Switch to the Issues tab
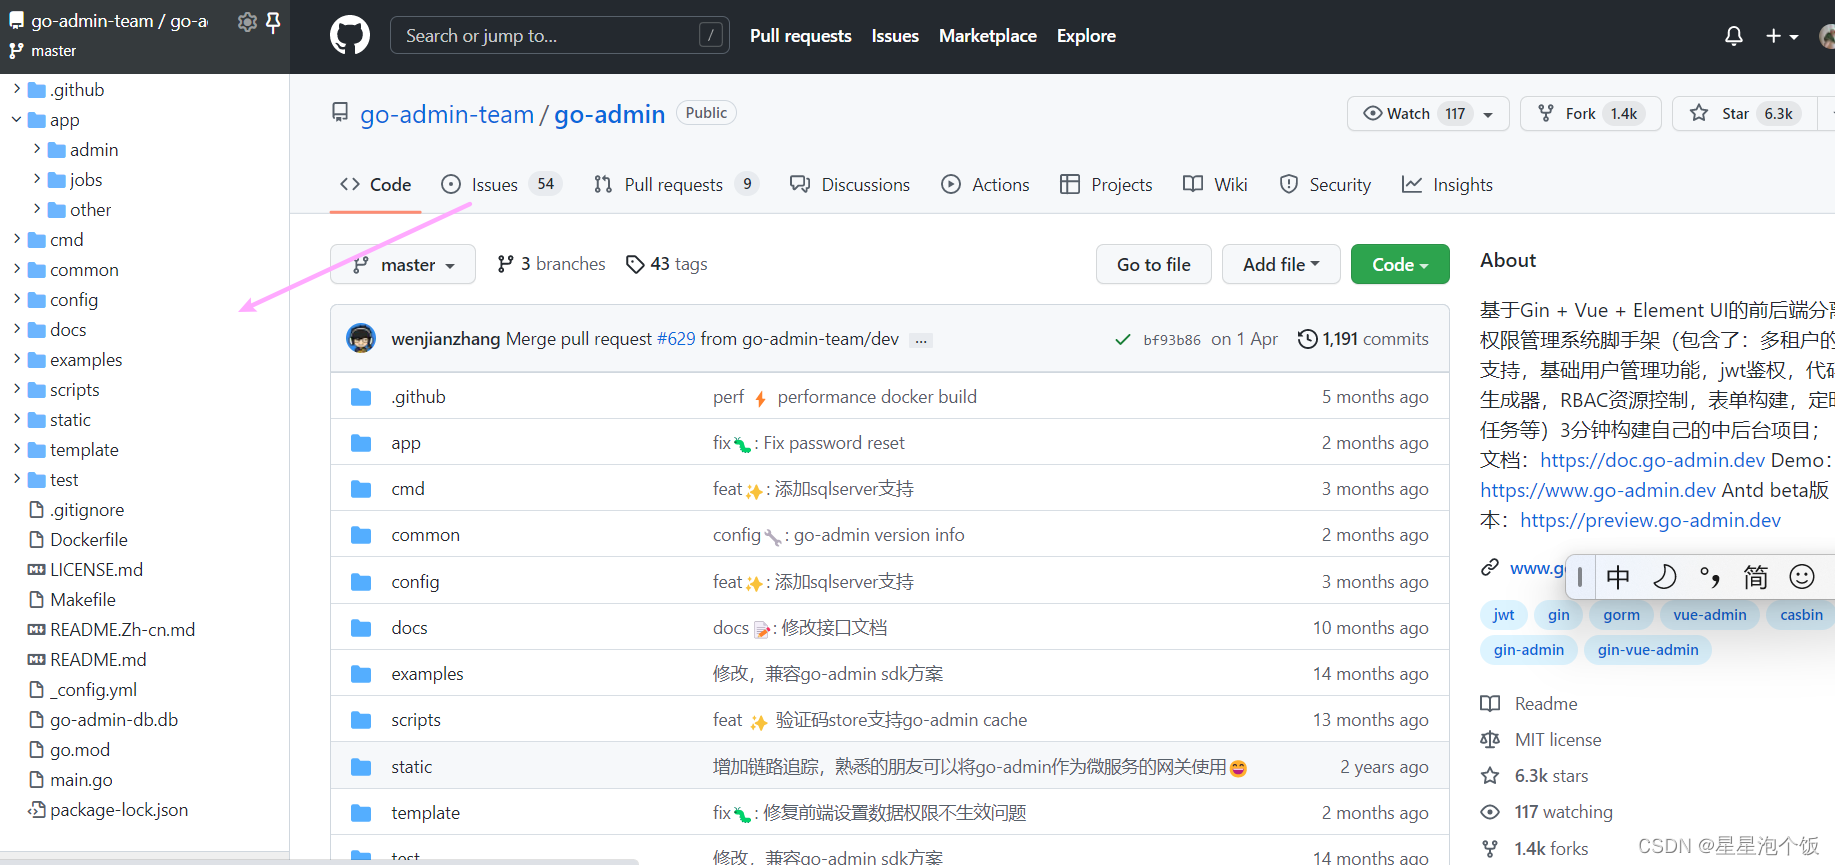1835x865 pixels. [502, 185]
